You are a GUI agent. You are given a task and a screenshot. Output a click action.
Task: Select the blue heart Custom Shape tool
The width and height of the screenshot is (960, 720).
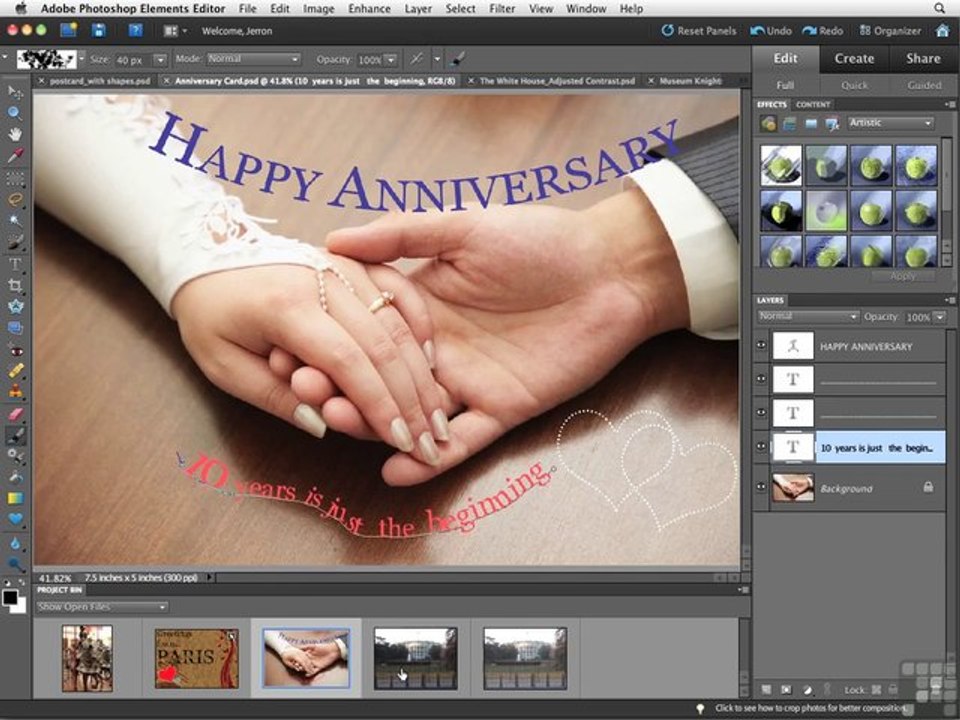click(x=15, y=519)
